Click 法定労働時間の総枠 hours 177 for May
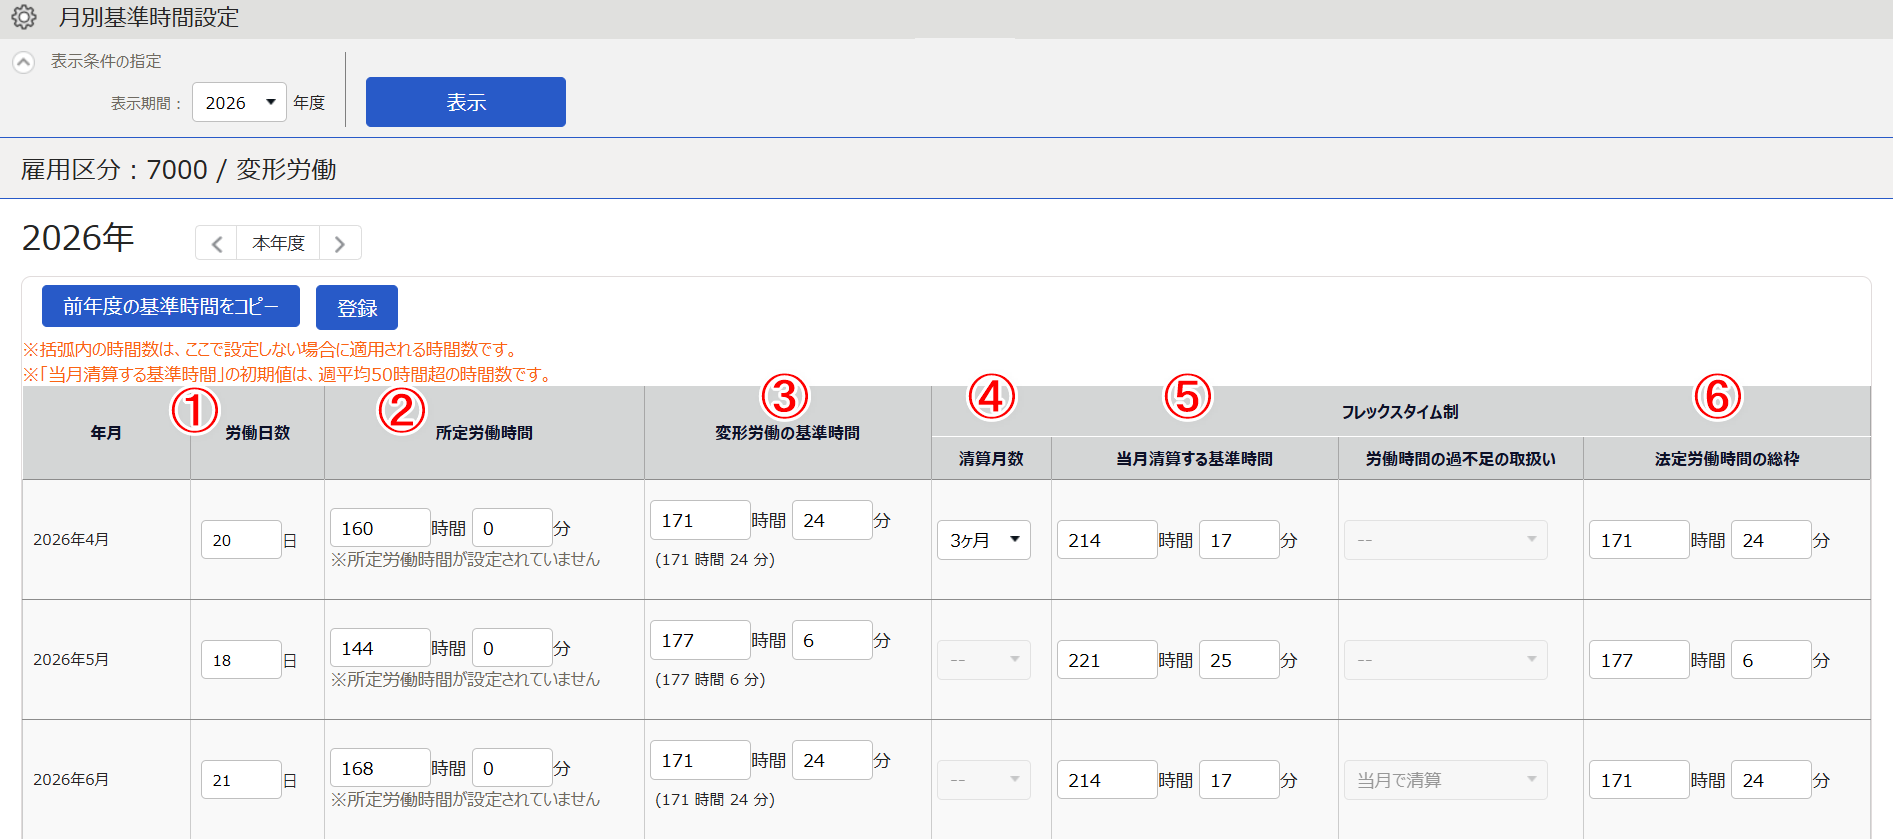 click(x=1639, y=660)
